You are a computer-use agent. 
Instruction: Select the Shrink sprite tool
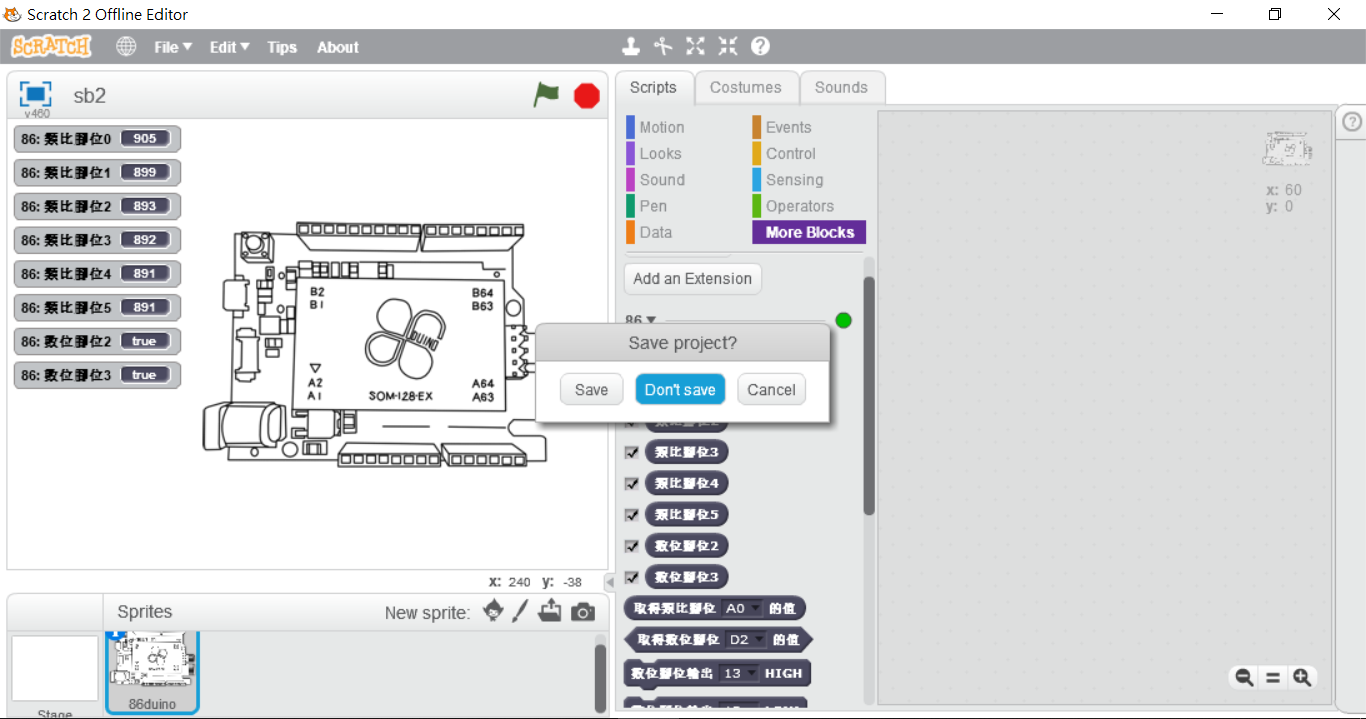(728, 46)
